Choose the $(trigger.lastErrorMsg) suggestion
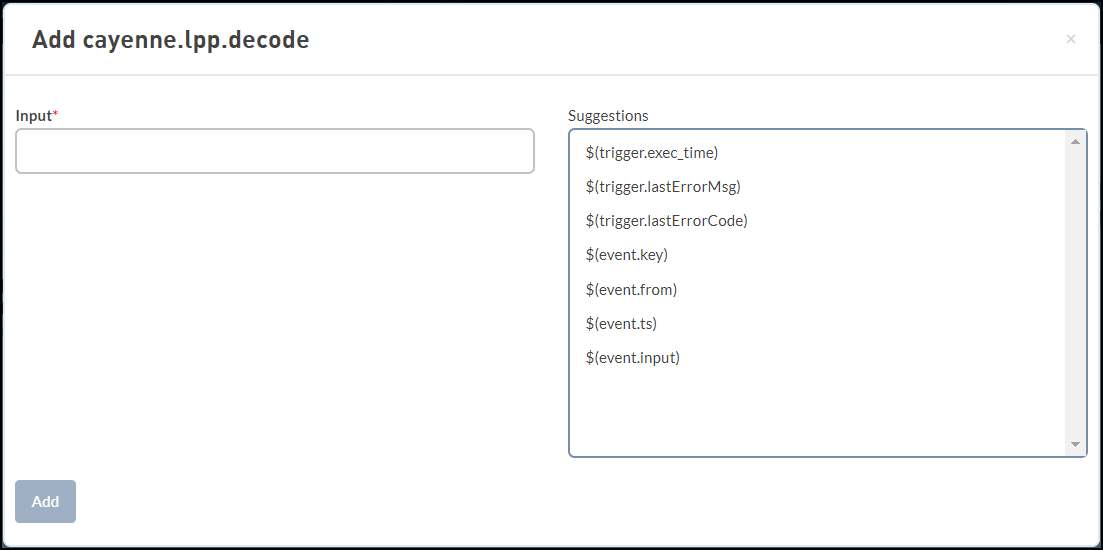This screenshot has width=1103, height=550. click(663, 187)
